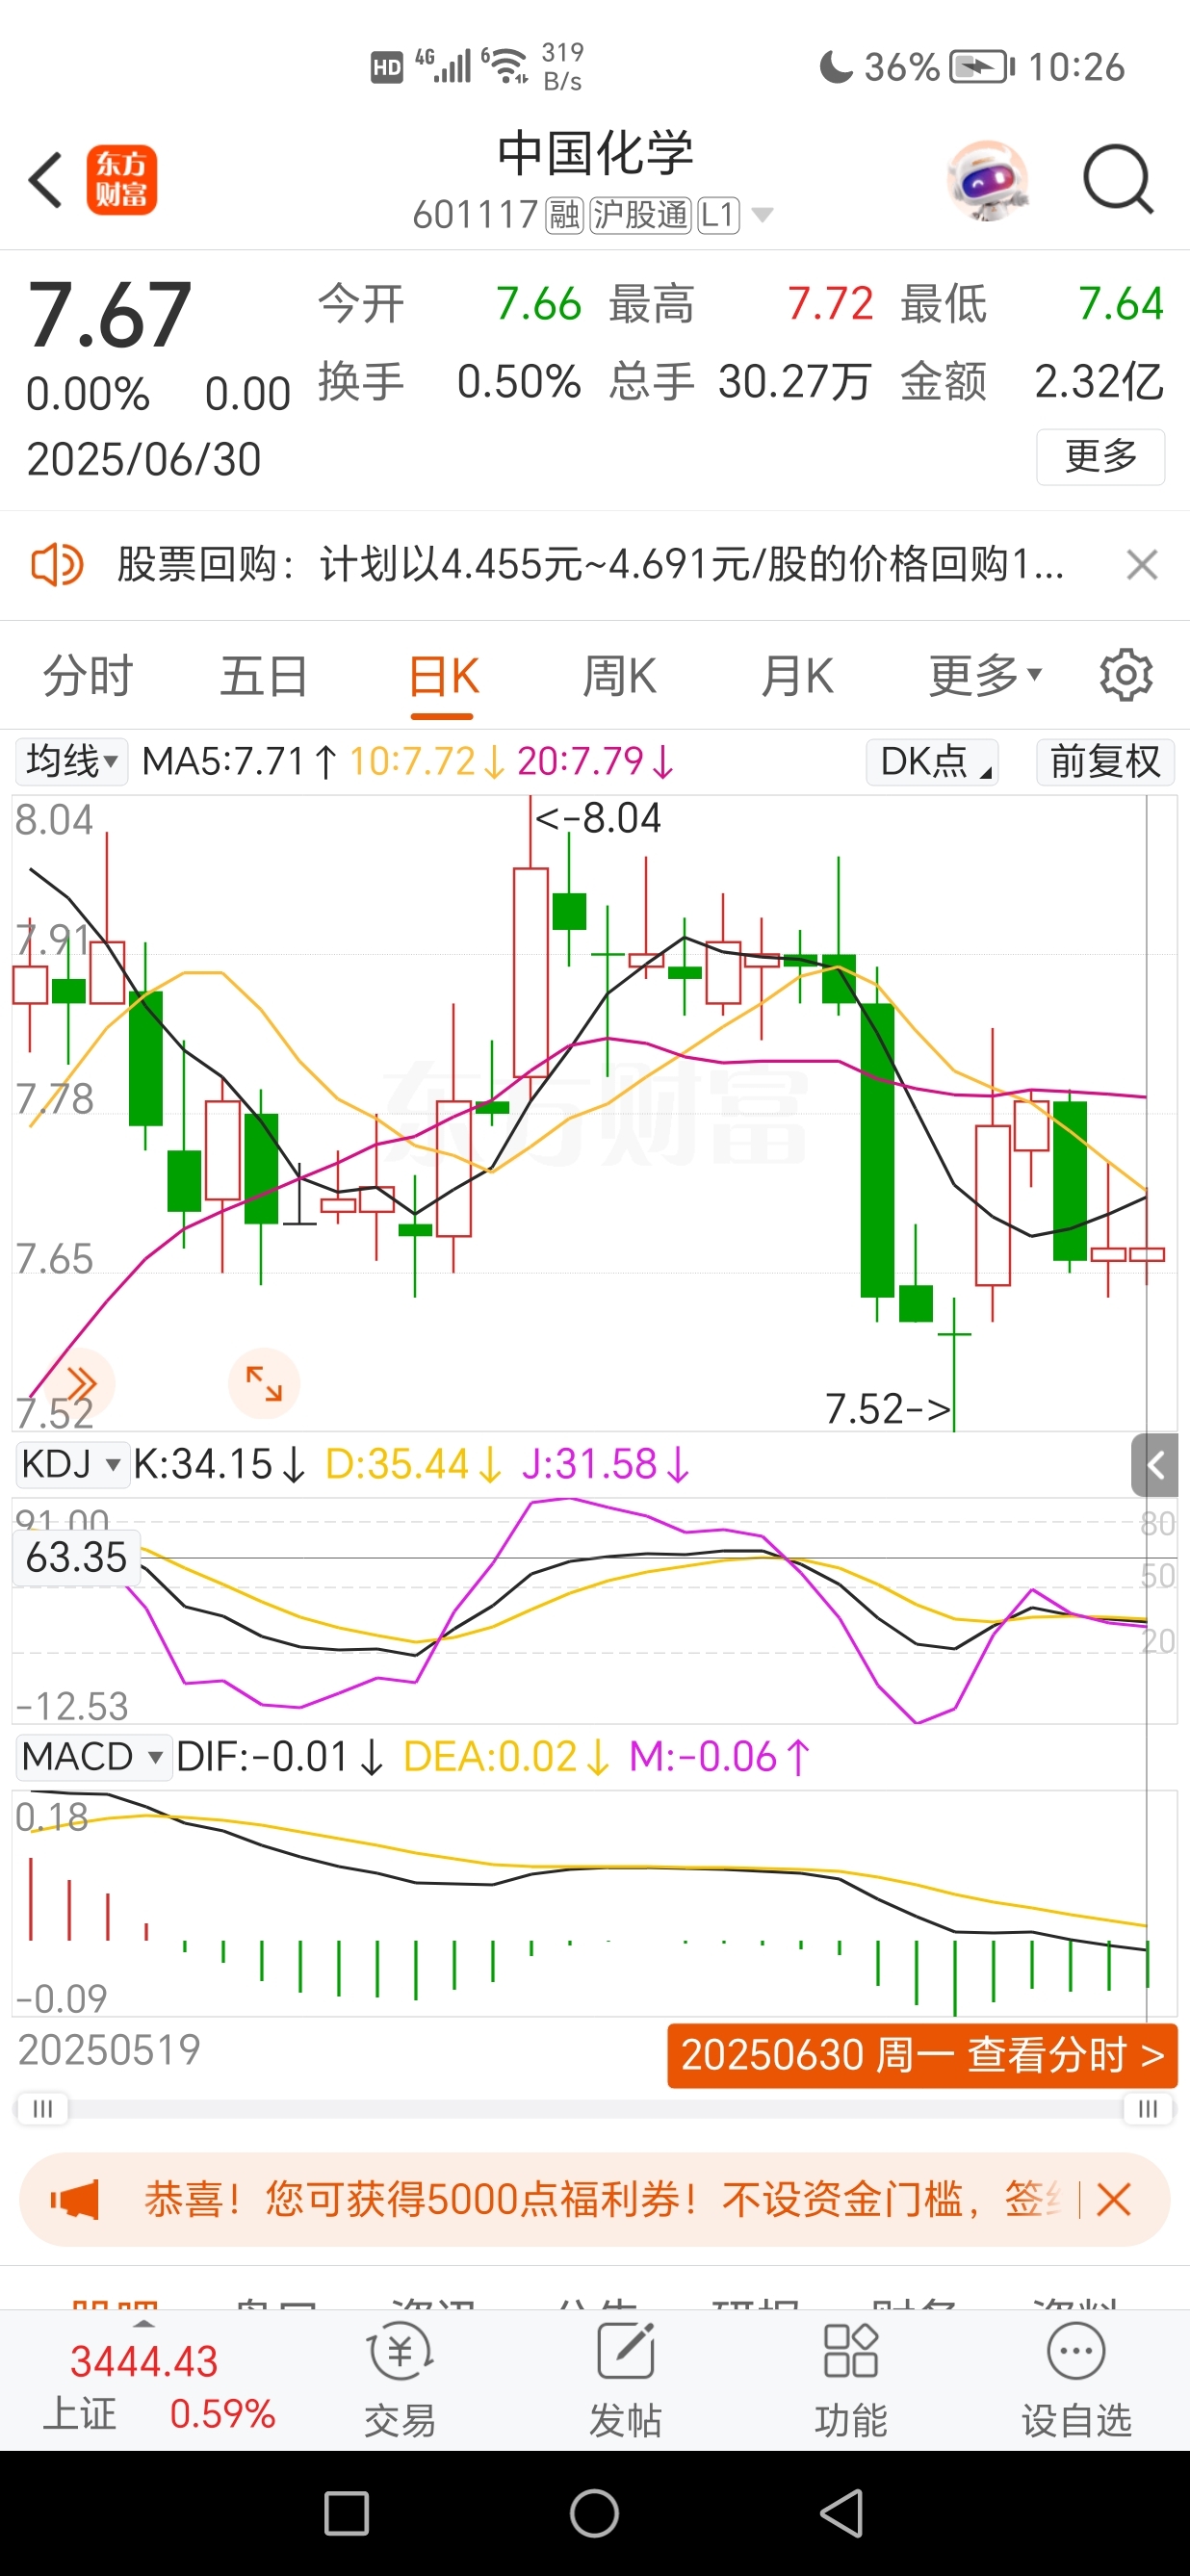Switch to 周K chart tab
This screenshot has height=2576, width=1190.
(x=619, y=676)
